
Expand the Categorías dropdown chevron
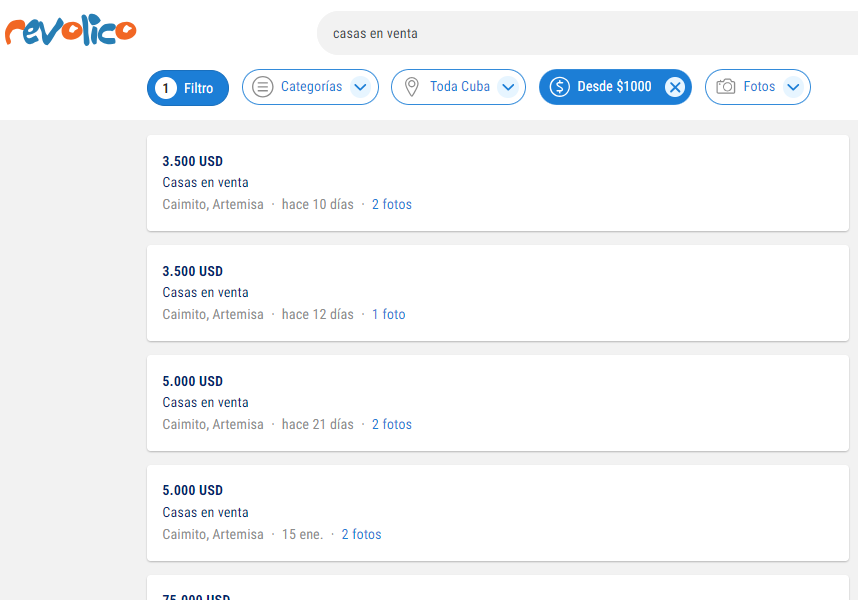click(x=360, y=86)
